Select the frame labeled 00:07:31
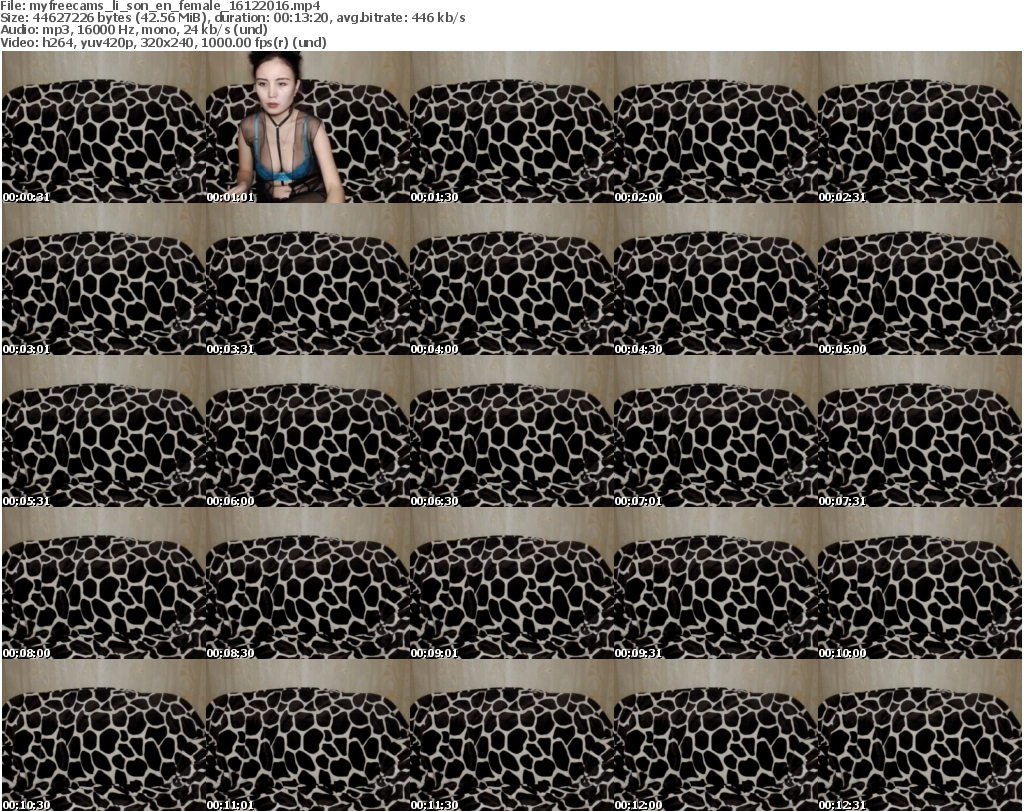 click(919, 431)
